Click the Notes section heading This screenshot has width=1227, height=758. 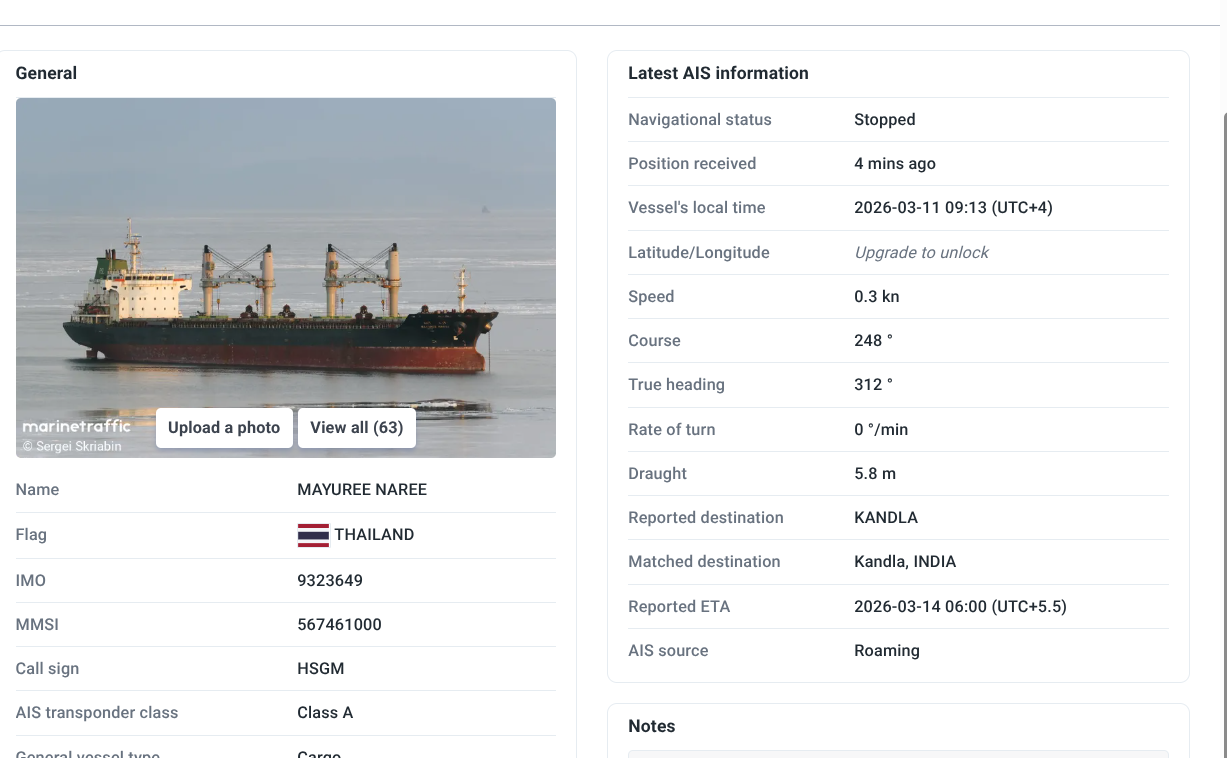pos(652,726)
